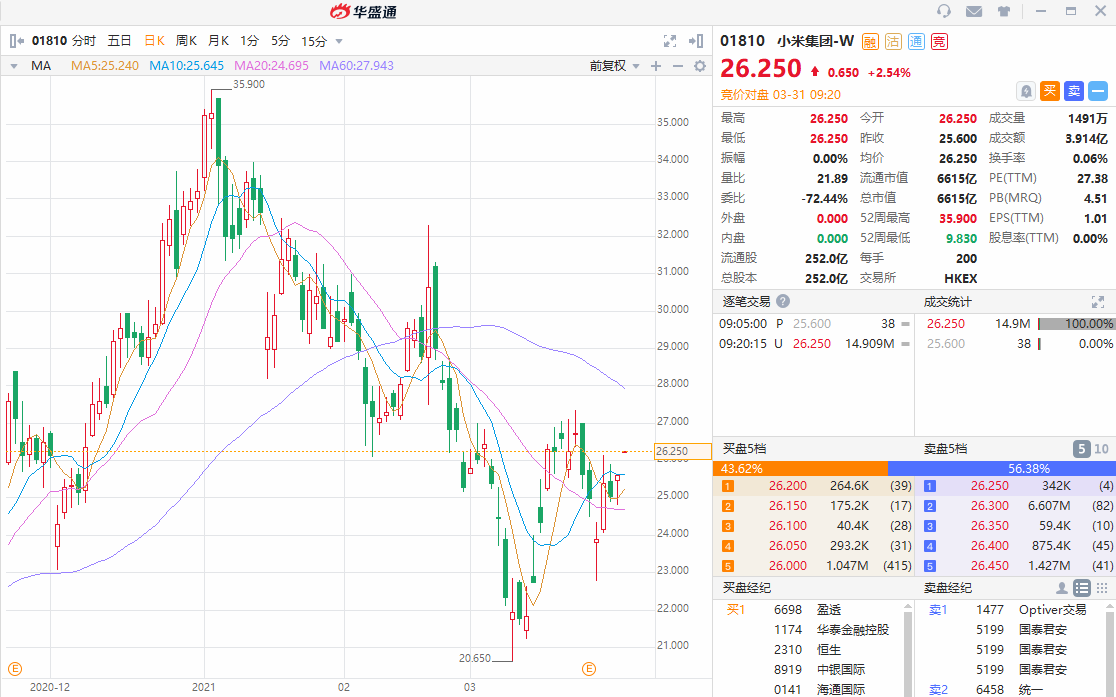Image resolution: width=1116 pixels, height=697 pixels.
Task: Click the 融 margin badge
Action: coord(870,41)
